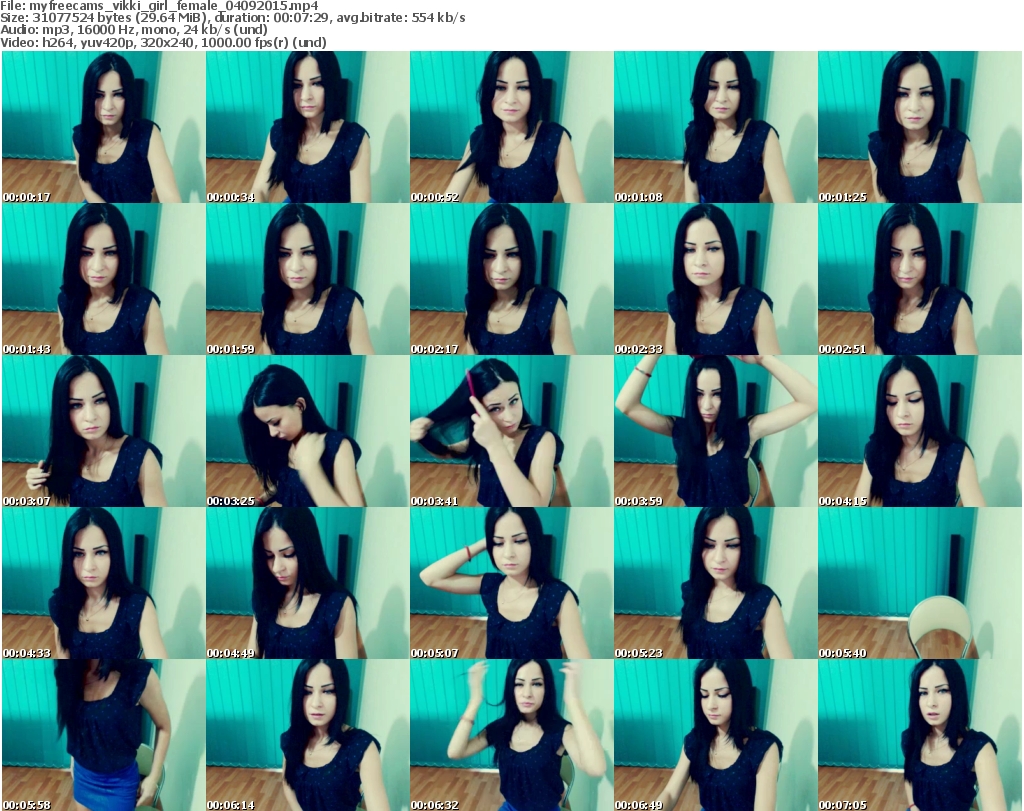Image resolution: width=1024 pixels, height=811 pixels.
Task: Click the file name myfreecams_vikki_girl_female_04092015.mp4
Action: [x=174, y=6]
